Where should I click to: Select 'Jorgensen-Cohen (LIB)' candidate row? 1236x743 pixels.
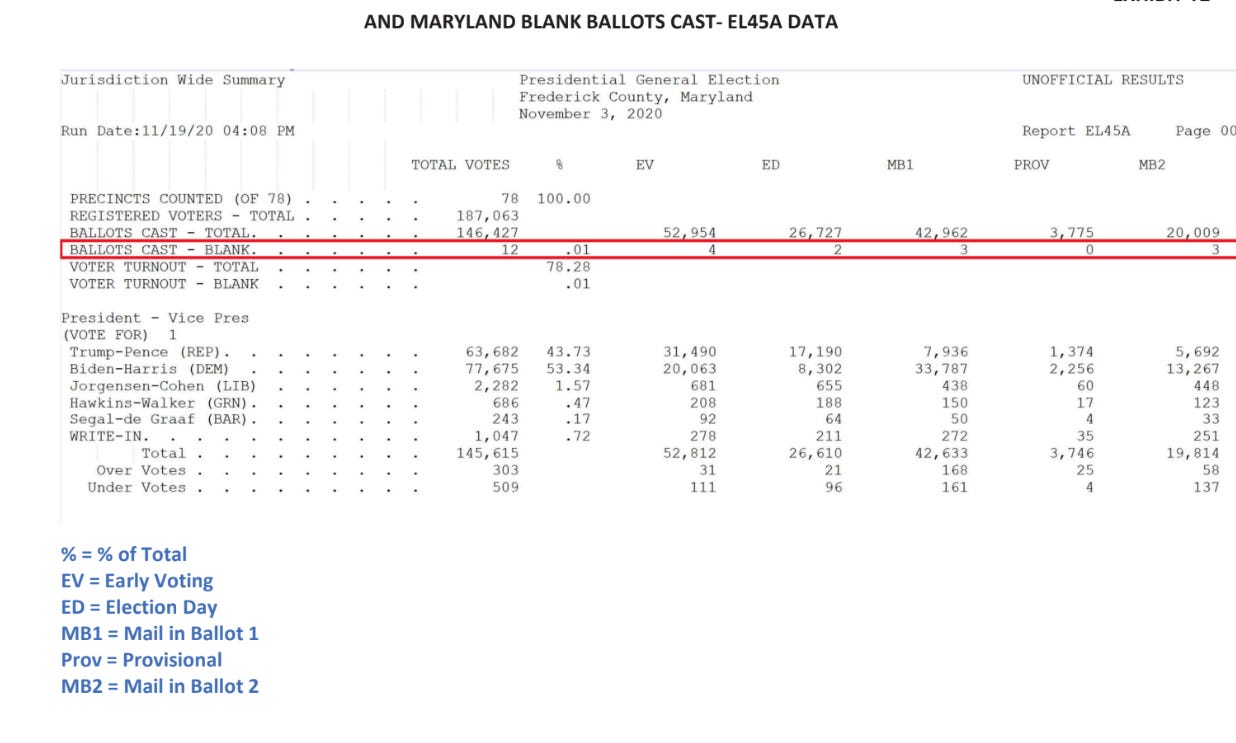[x=163, y=386]
